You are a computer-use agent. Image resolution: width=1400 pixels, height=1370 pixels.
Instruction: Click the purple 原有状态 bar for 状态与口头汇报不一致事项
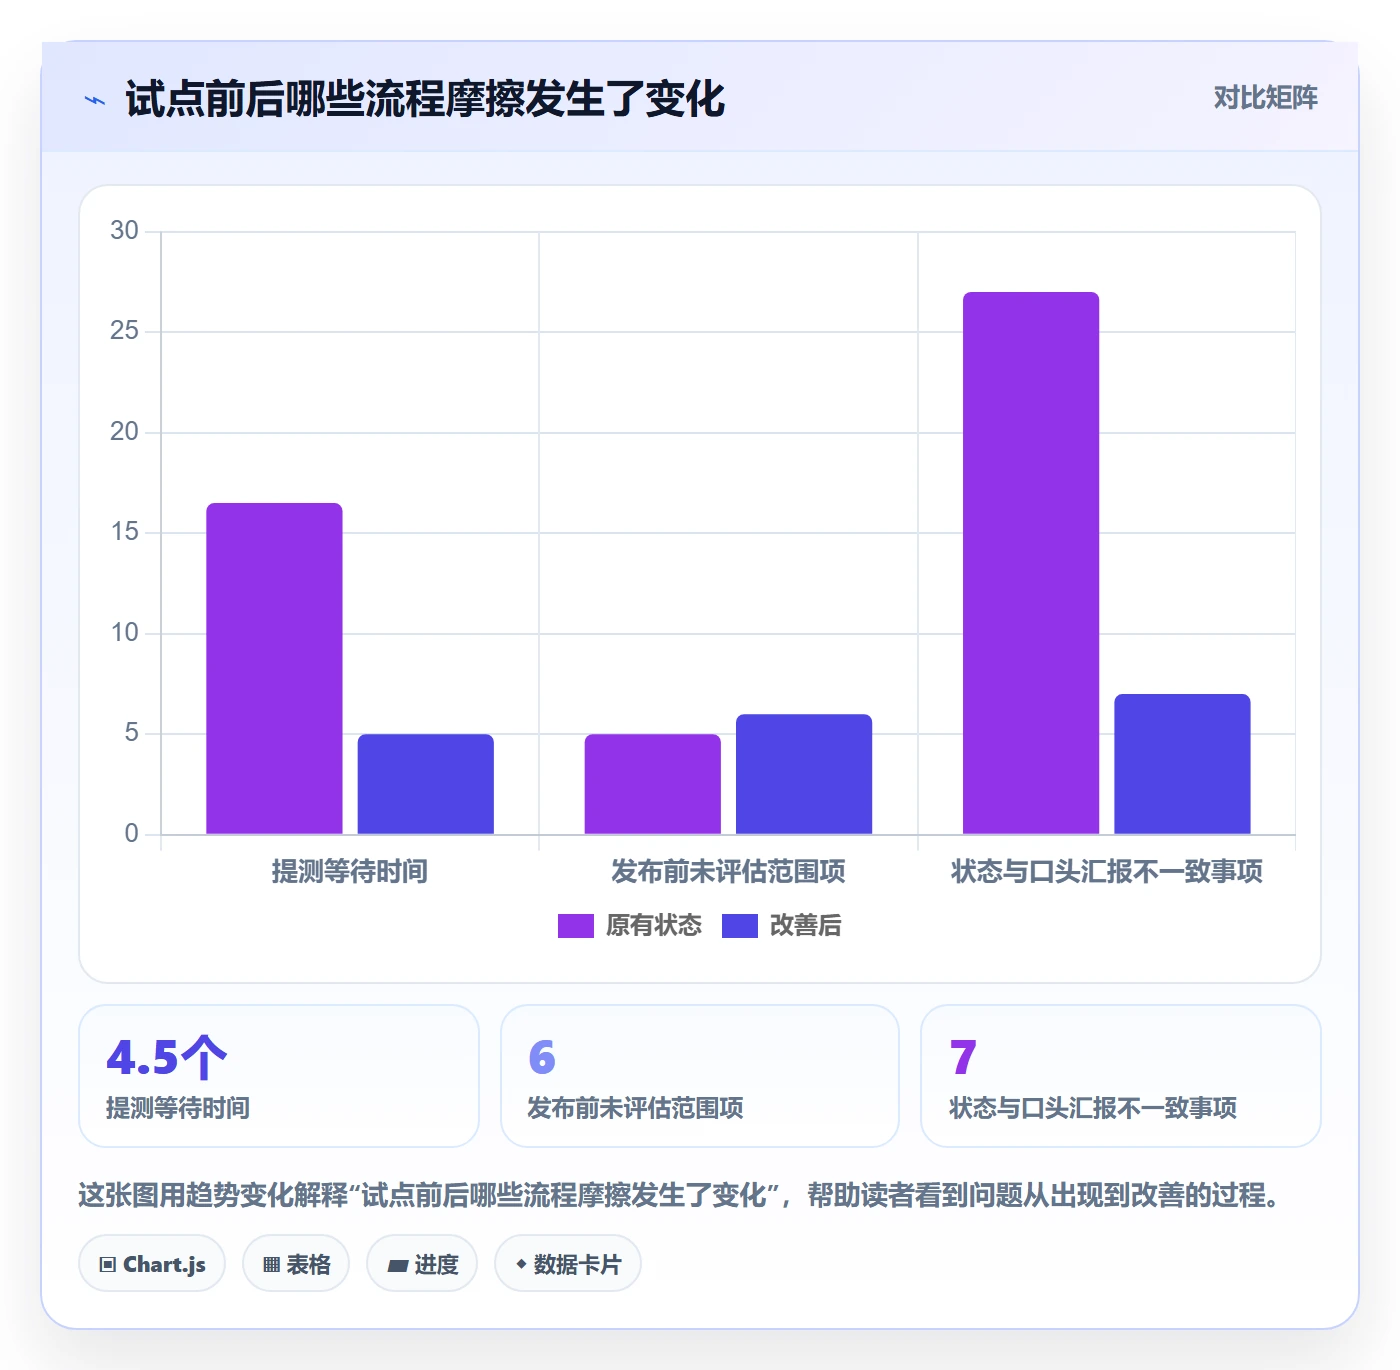(1031, 563)
